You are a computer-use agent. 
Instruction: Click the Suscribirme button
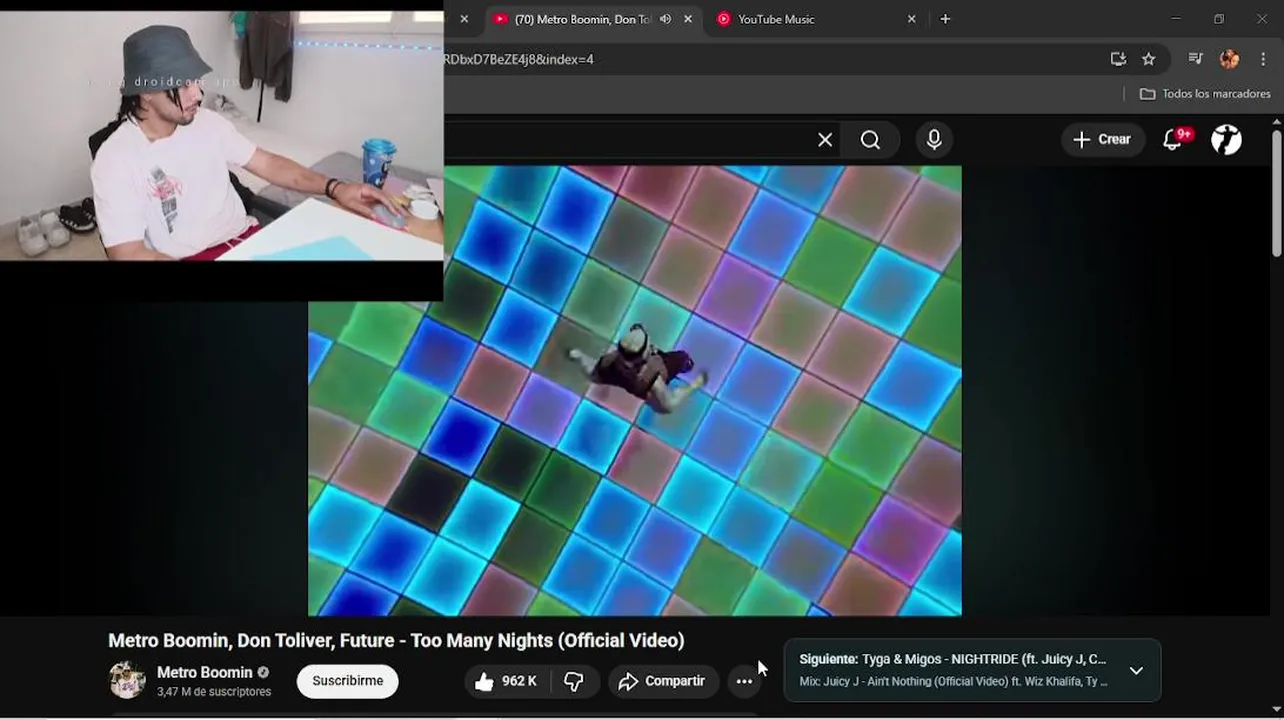click(348, 681)
